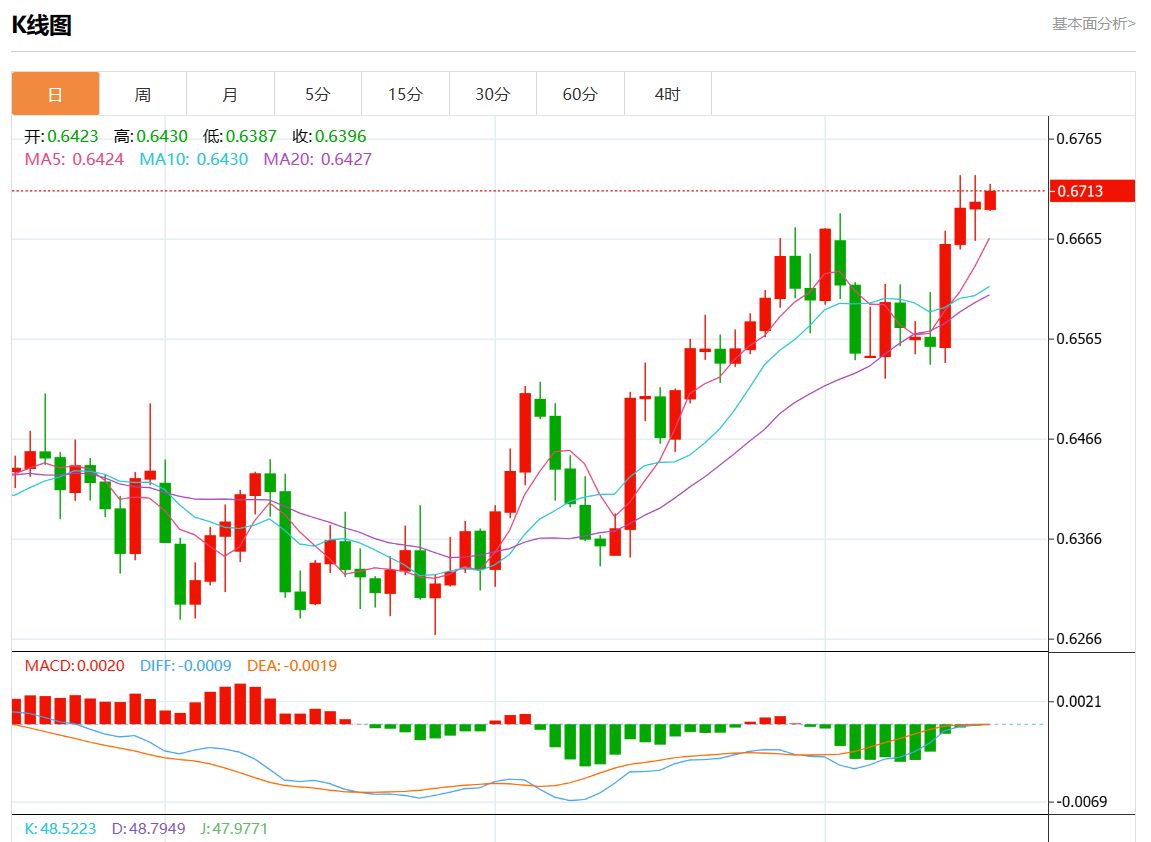Click the MA20: 0.6427 legend
The height and width of the screenshot is (842, 1151).
pos(318,159)
